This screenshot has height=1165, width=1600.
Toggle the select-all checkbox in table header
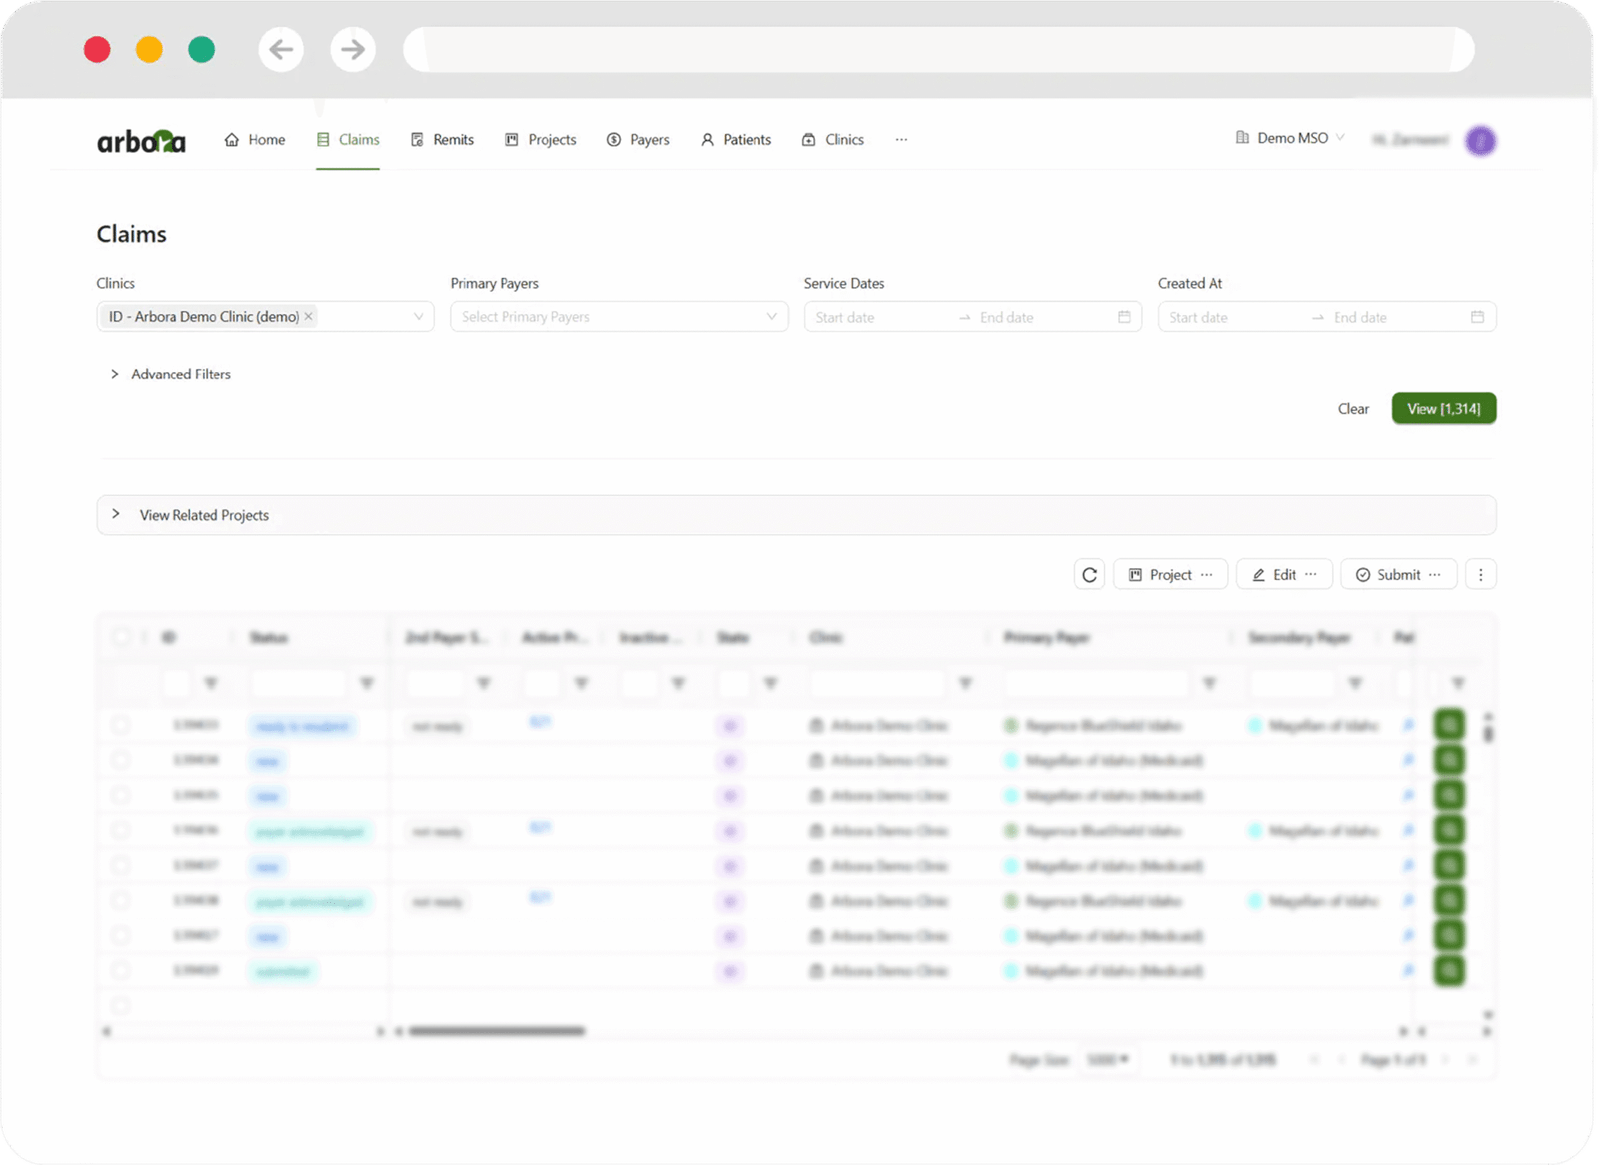pos(121,637)
